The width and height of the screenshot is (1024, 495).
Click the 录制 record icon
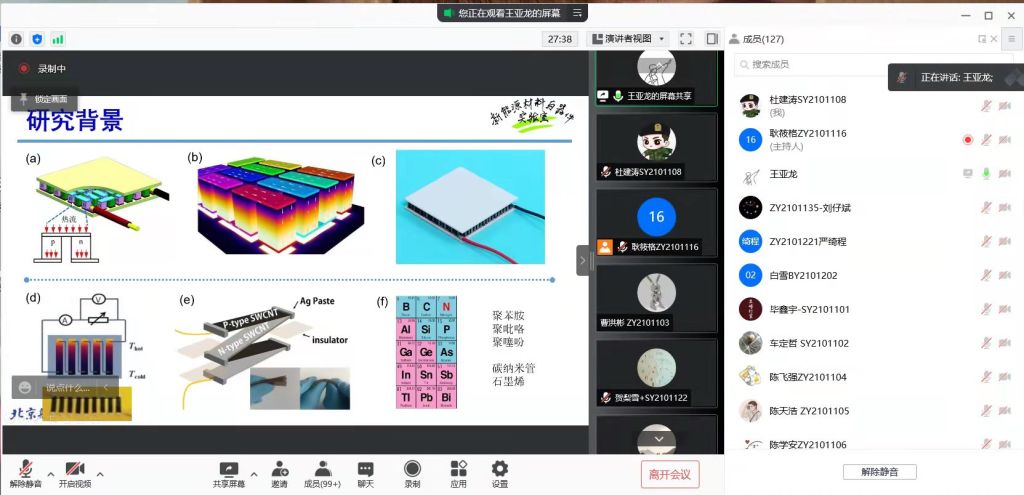coord(412,474)
